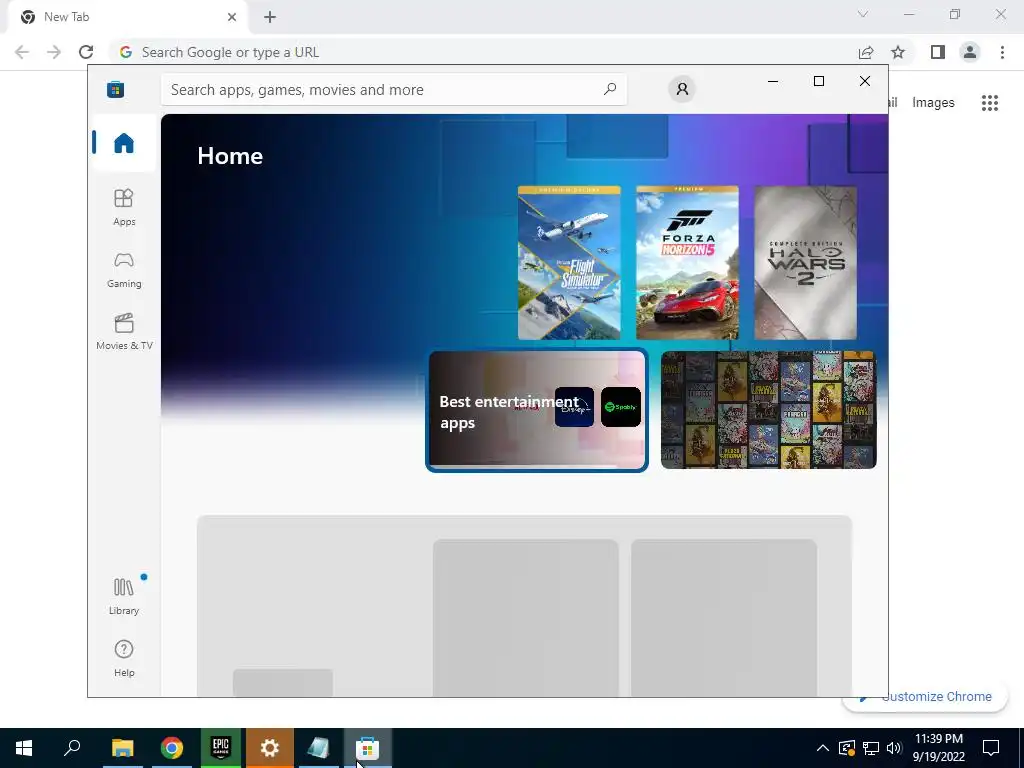Viewport: 1024px width, 768px height.
Task: Open taskbar clock and date
Action: [938, 748]
